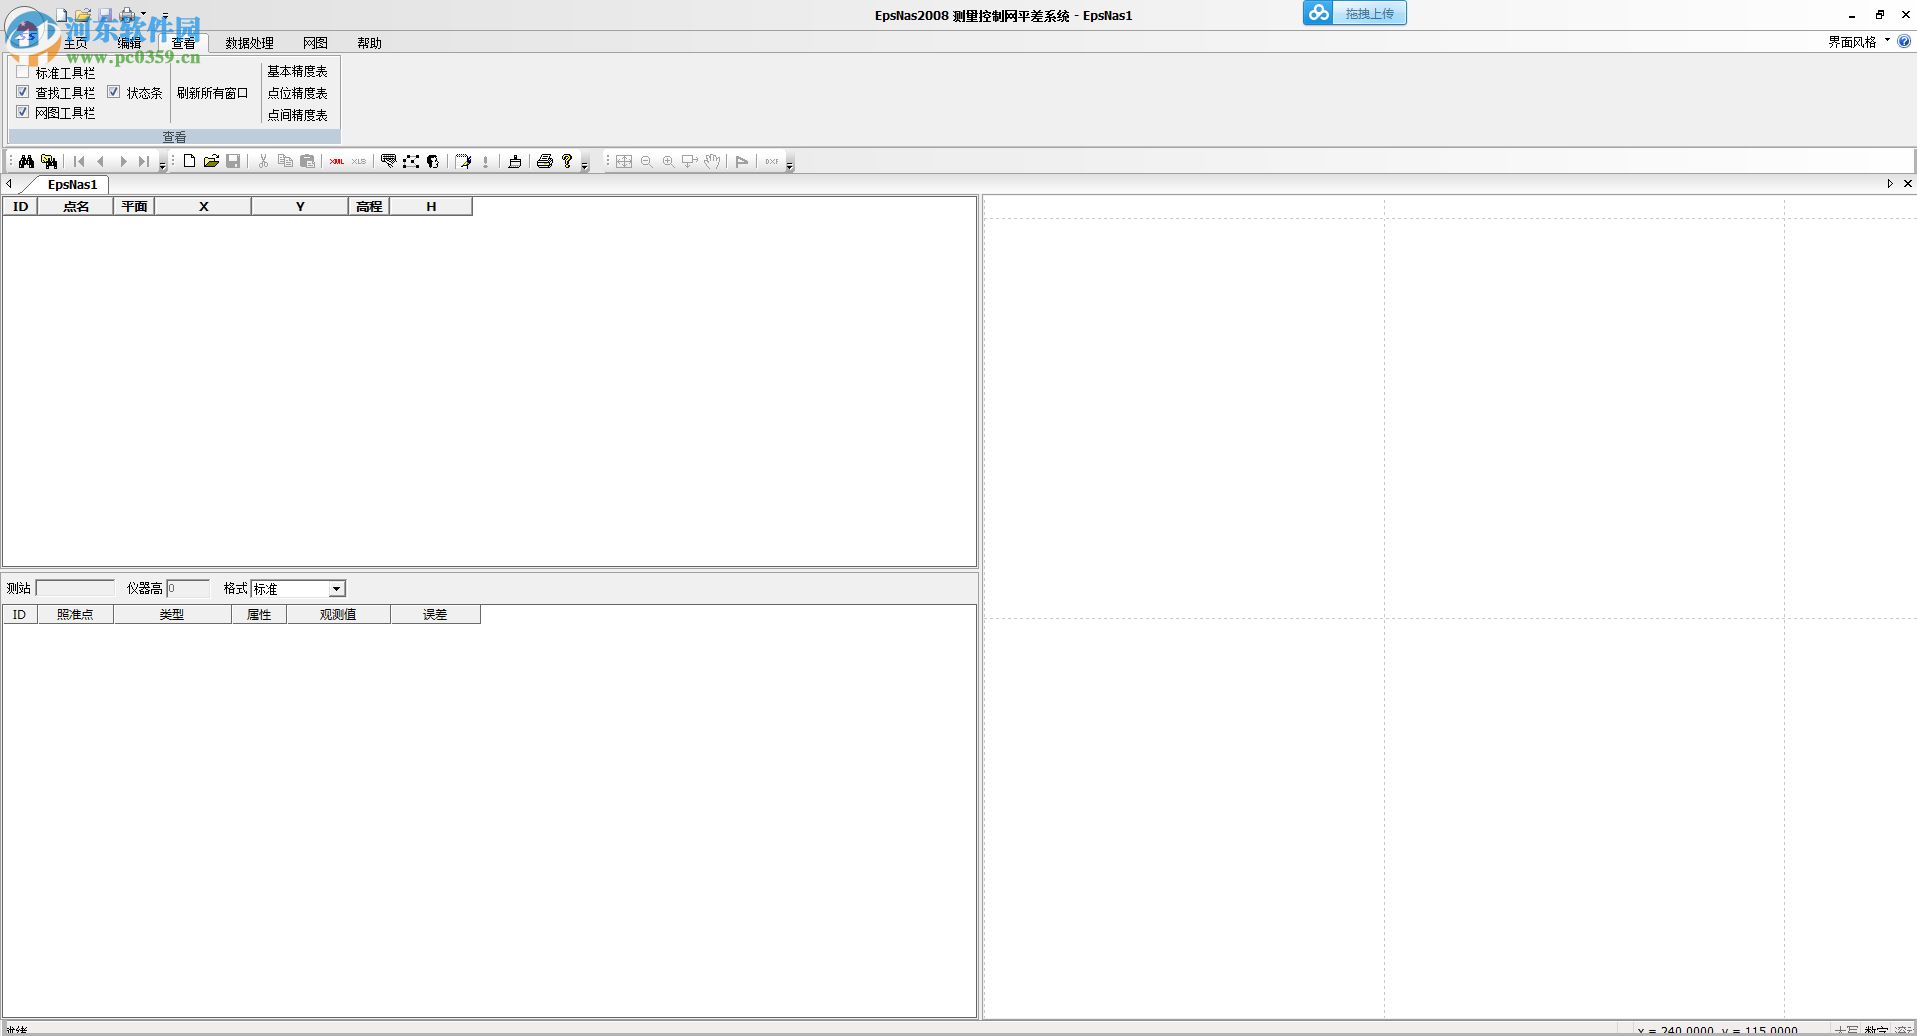Click the blue help icon beside 界面风格

[1904, 42]
